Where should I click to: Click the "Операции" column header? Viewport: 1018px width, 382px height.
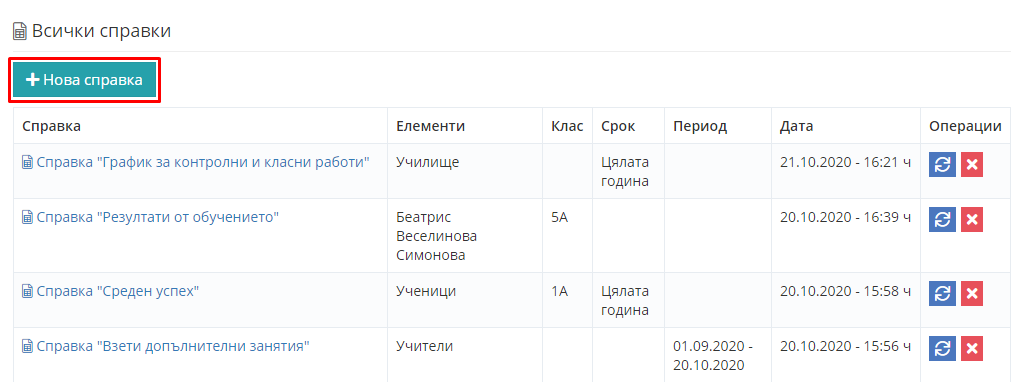(965, 126)
